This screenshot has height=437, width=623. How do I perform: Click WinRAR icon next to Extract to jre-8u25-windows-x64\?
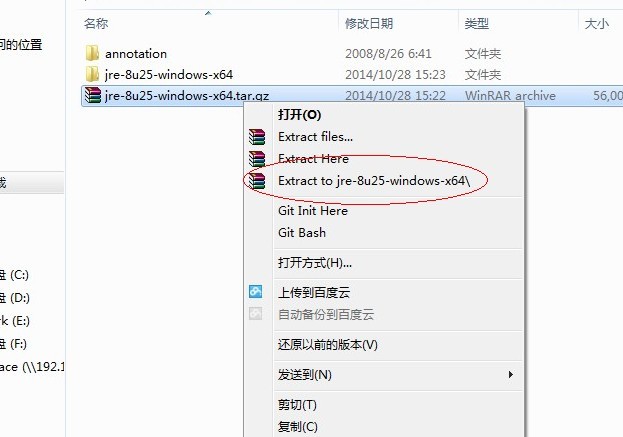[257, 181]
